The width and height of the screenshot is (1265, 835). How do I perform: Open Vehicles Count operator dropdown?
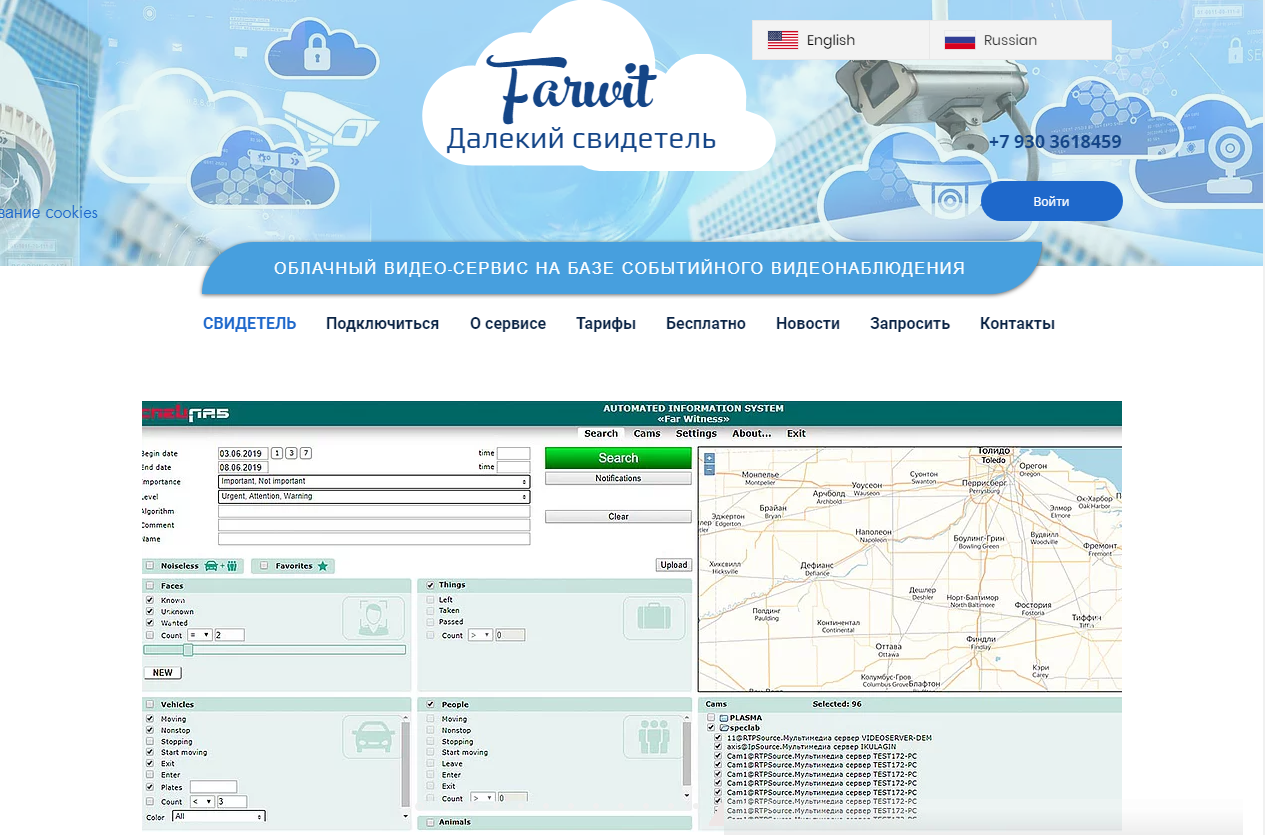tap(201, 801)
